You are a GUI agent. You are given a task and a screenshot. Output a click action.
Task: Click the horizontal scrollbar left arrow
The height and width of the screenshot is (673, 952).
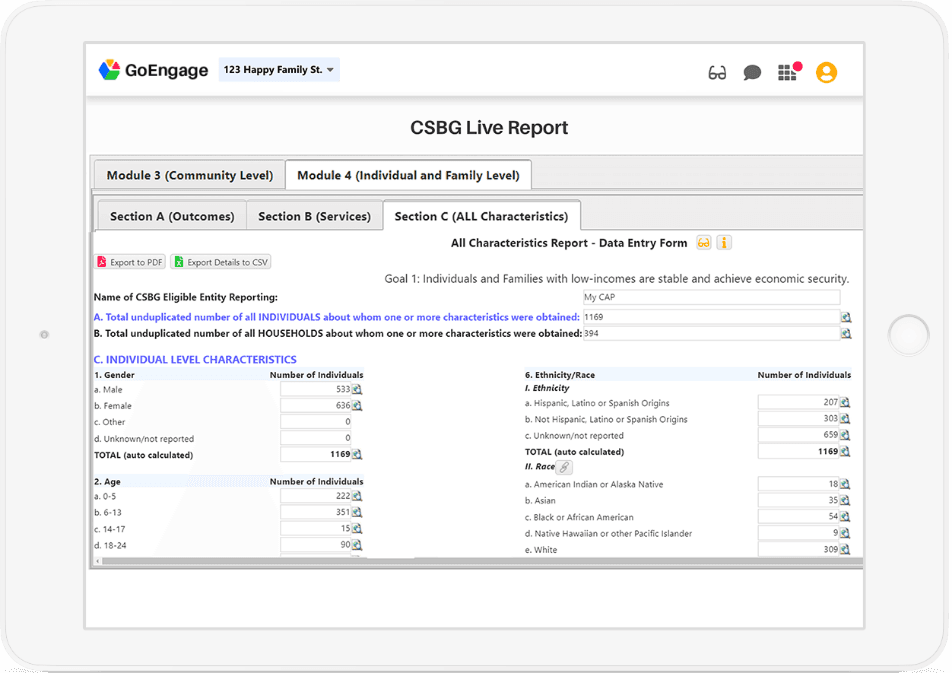pos(98,561)
